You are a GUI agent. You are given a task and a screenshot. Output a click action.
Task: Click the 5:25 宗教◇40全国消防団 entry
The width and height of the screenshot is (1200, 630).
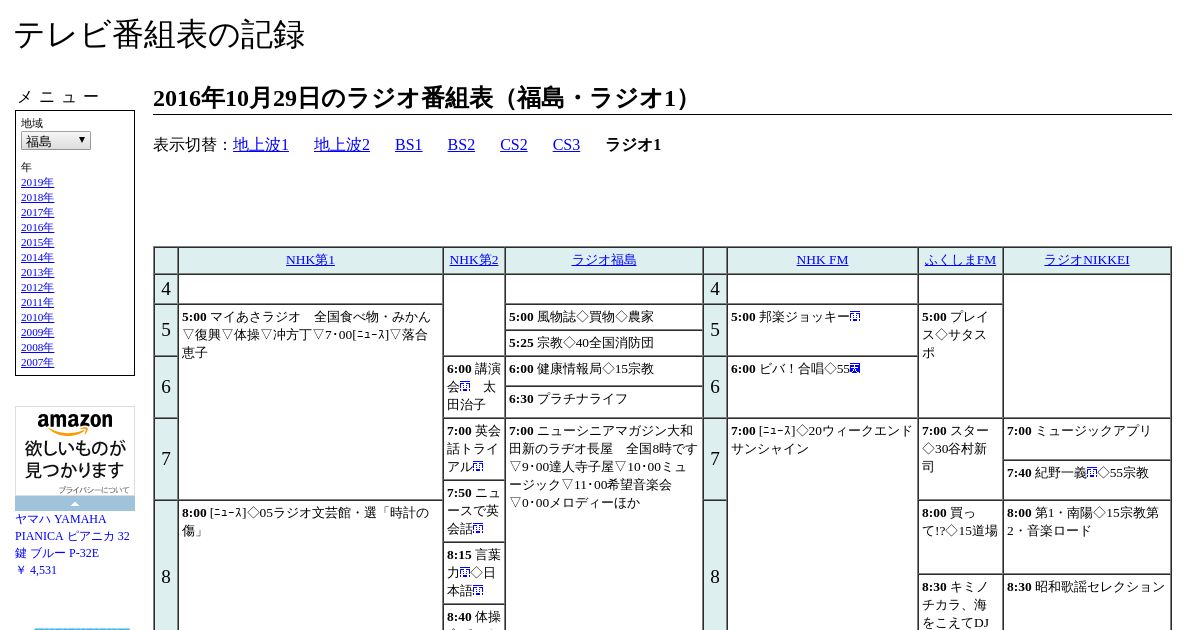(x=604, y=343)
